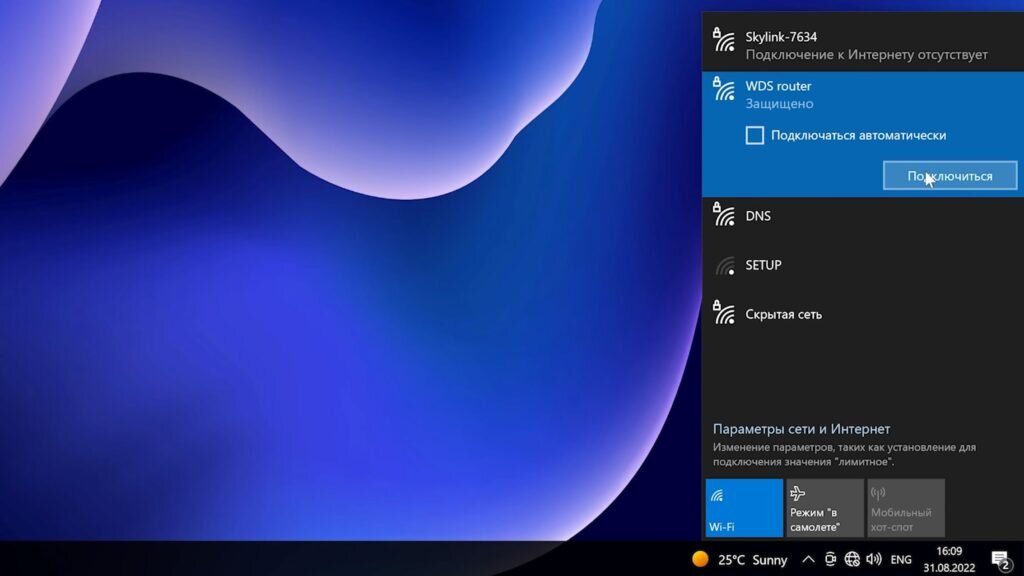Enable the Подключаться автоматически checkbox
1024x576 pixels.
(754, 135)
